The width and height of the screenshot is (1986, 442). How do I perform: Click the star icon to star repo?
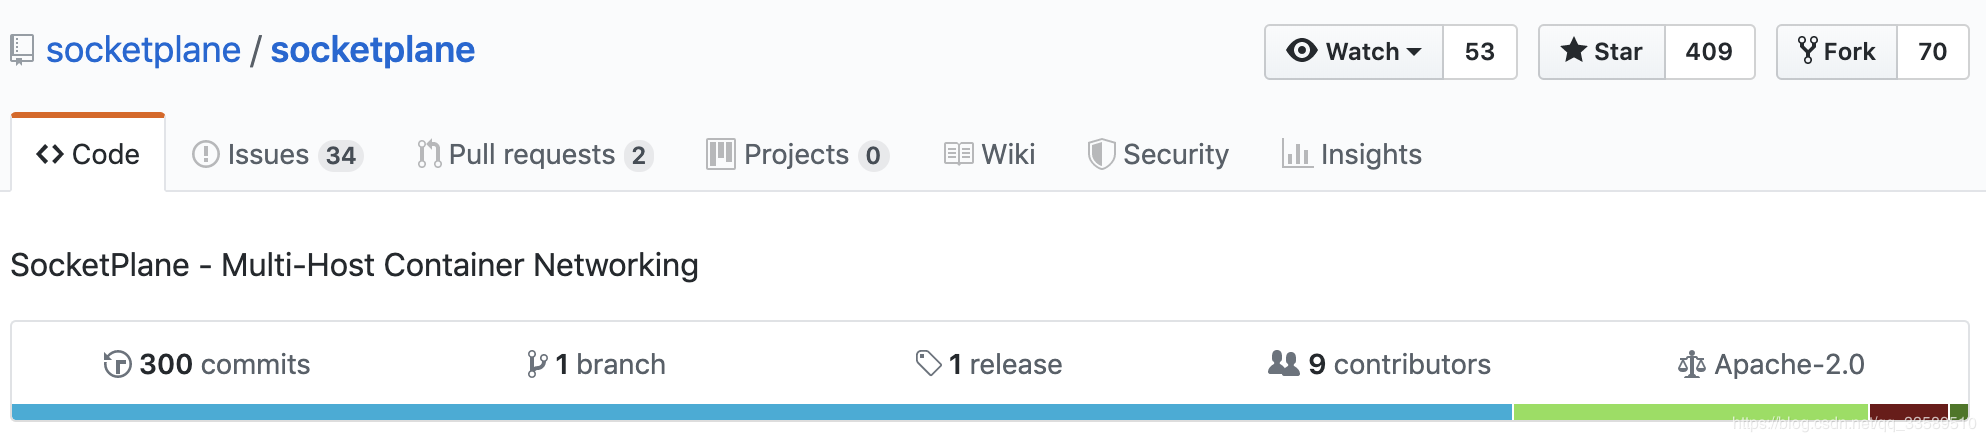click(x=1574, y=51)
